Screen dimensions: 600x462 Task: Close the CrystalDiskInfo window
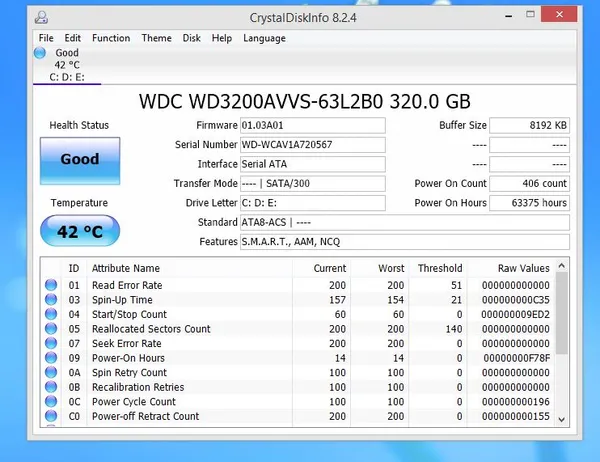[559, 14]
